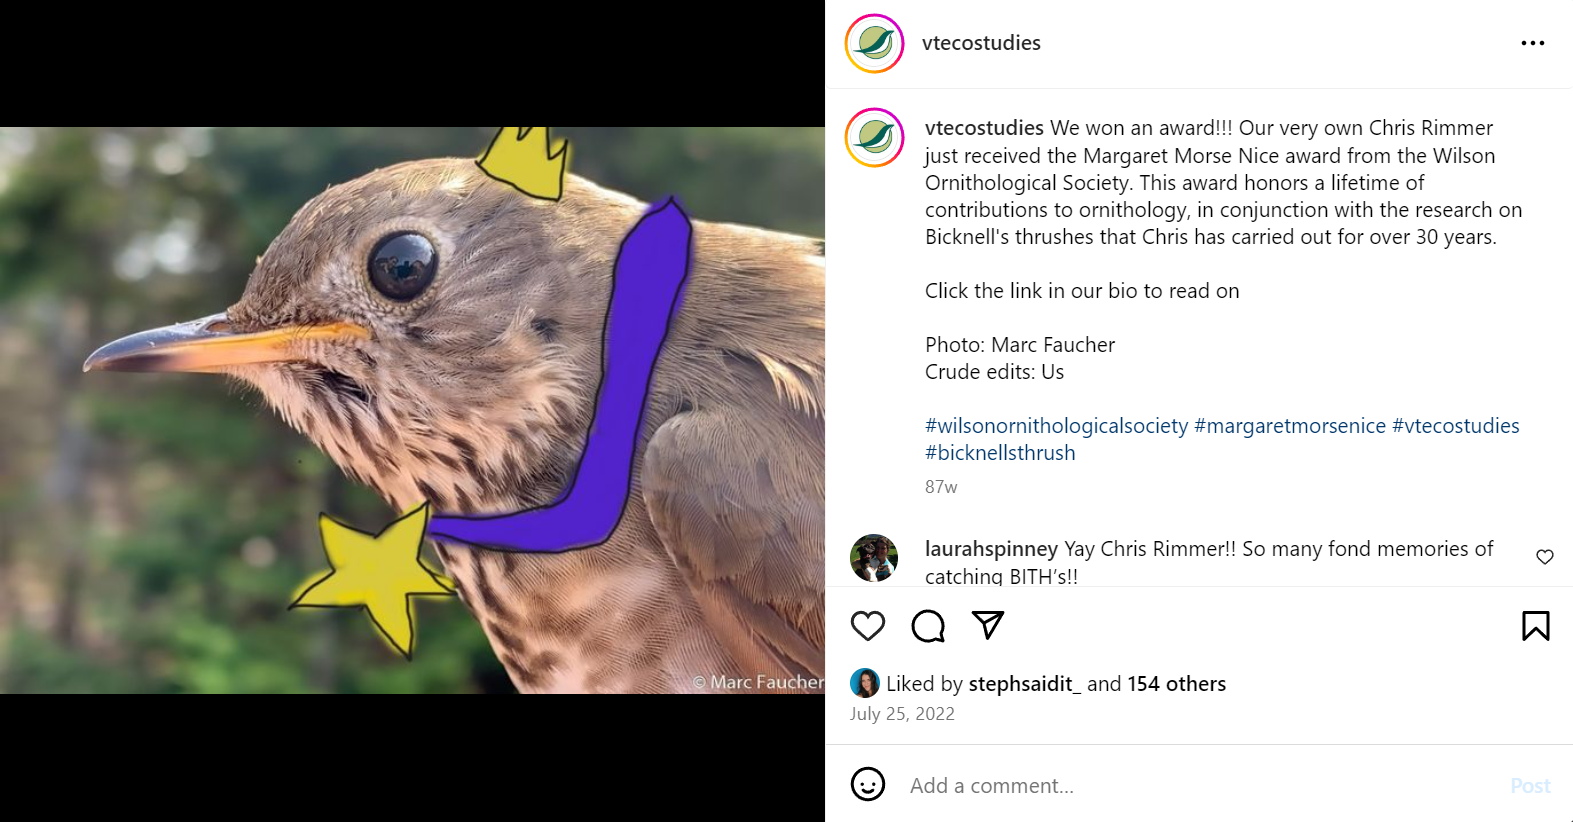Click the vtecostudies username in header
The height and width of the screenshot is (822, 1573).
pyautogui.click(x=981, y=43)
